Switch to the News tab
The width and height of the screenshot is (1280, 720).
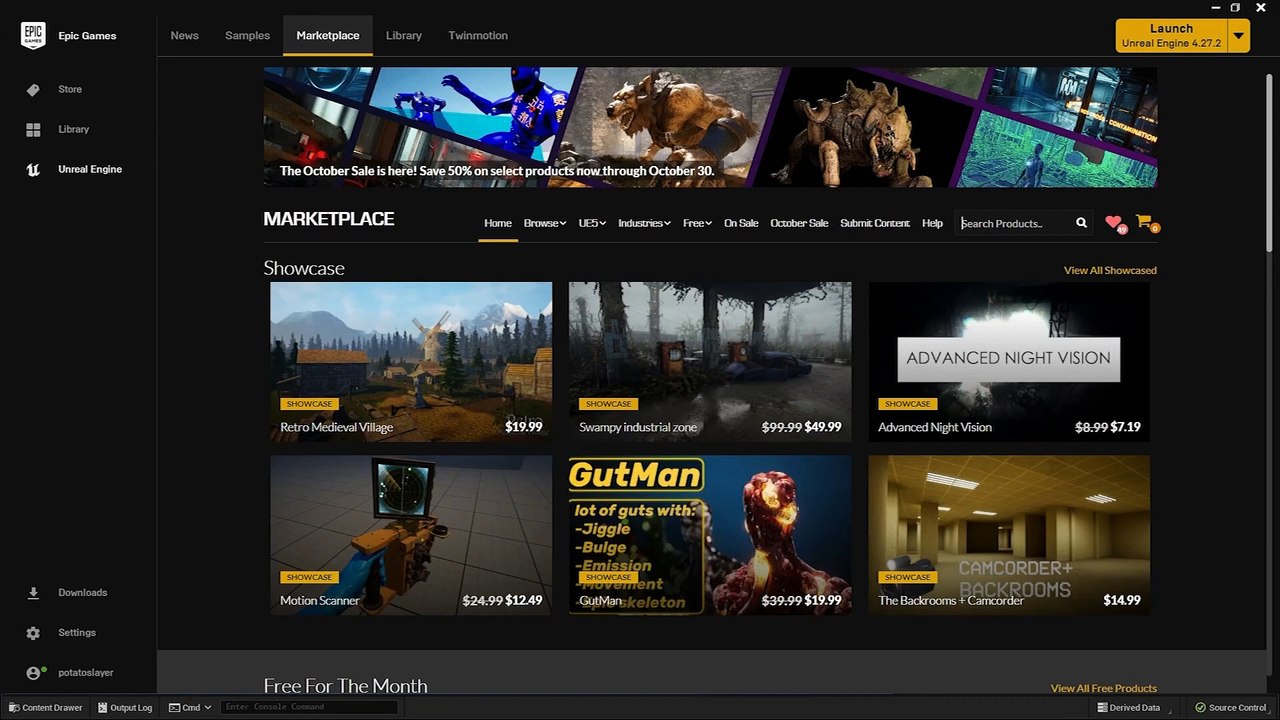[185, 35]
